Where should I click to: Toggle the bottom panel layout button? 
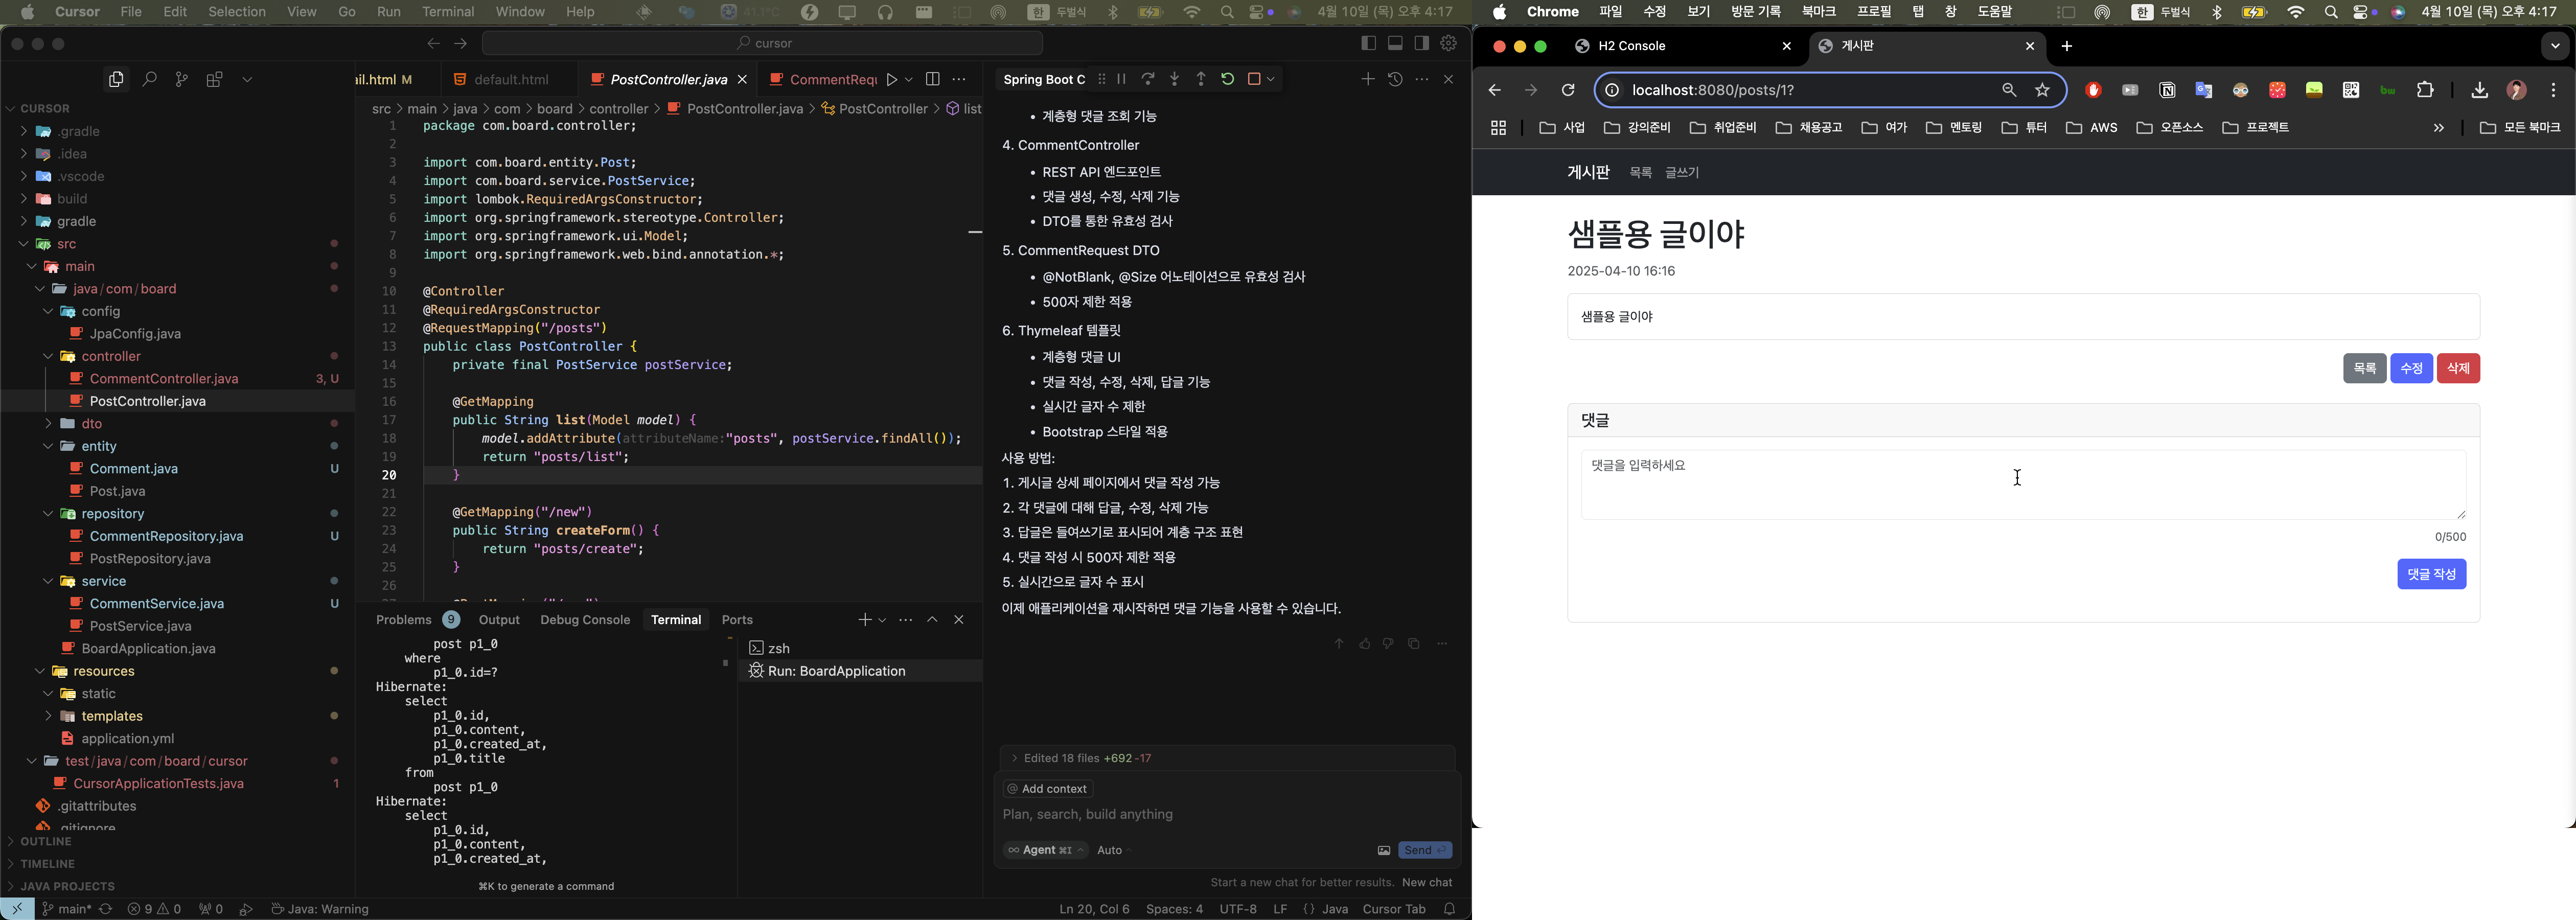point(1395,43)
